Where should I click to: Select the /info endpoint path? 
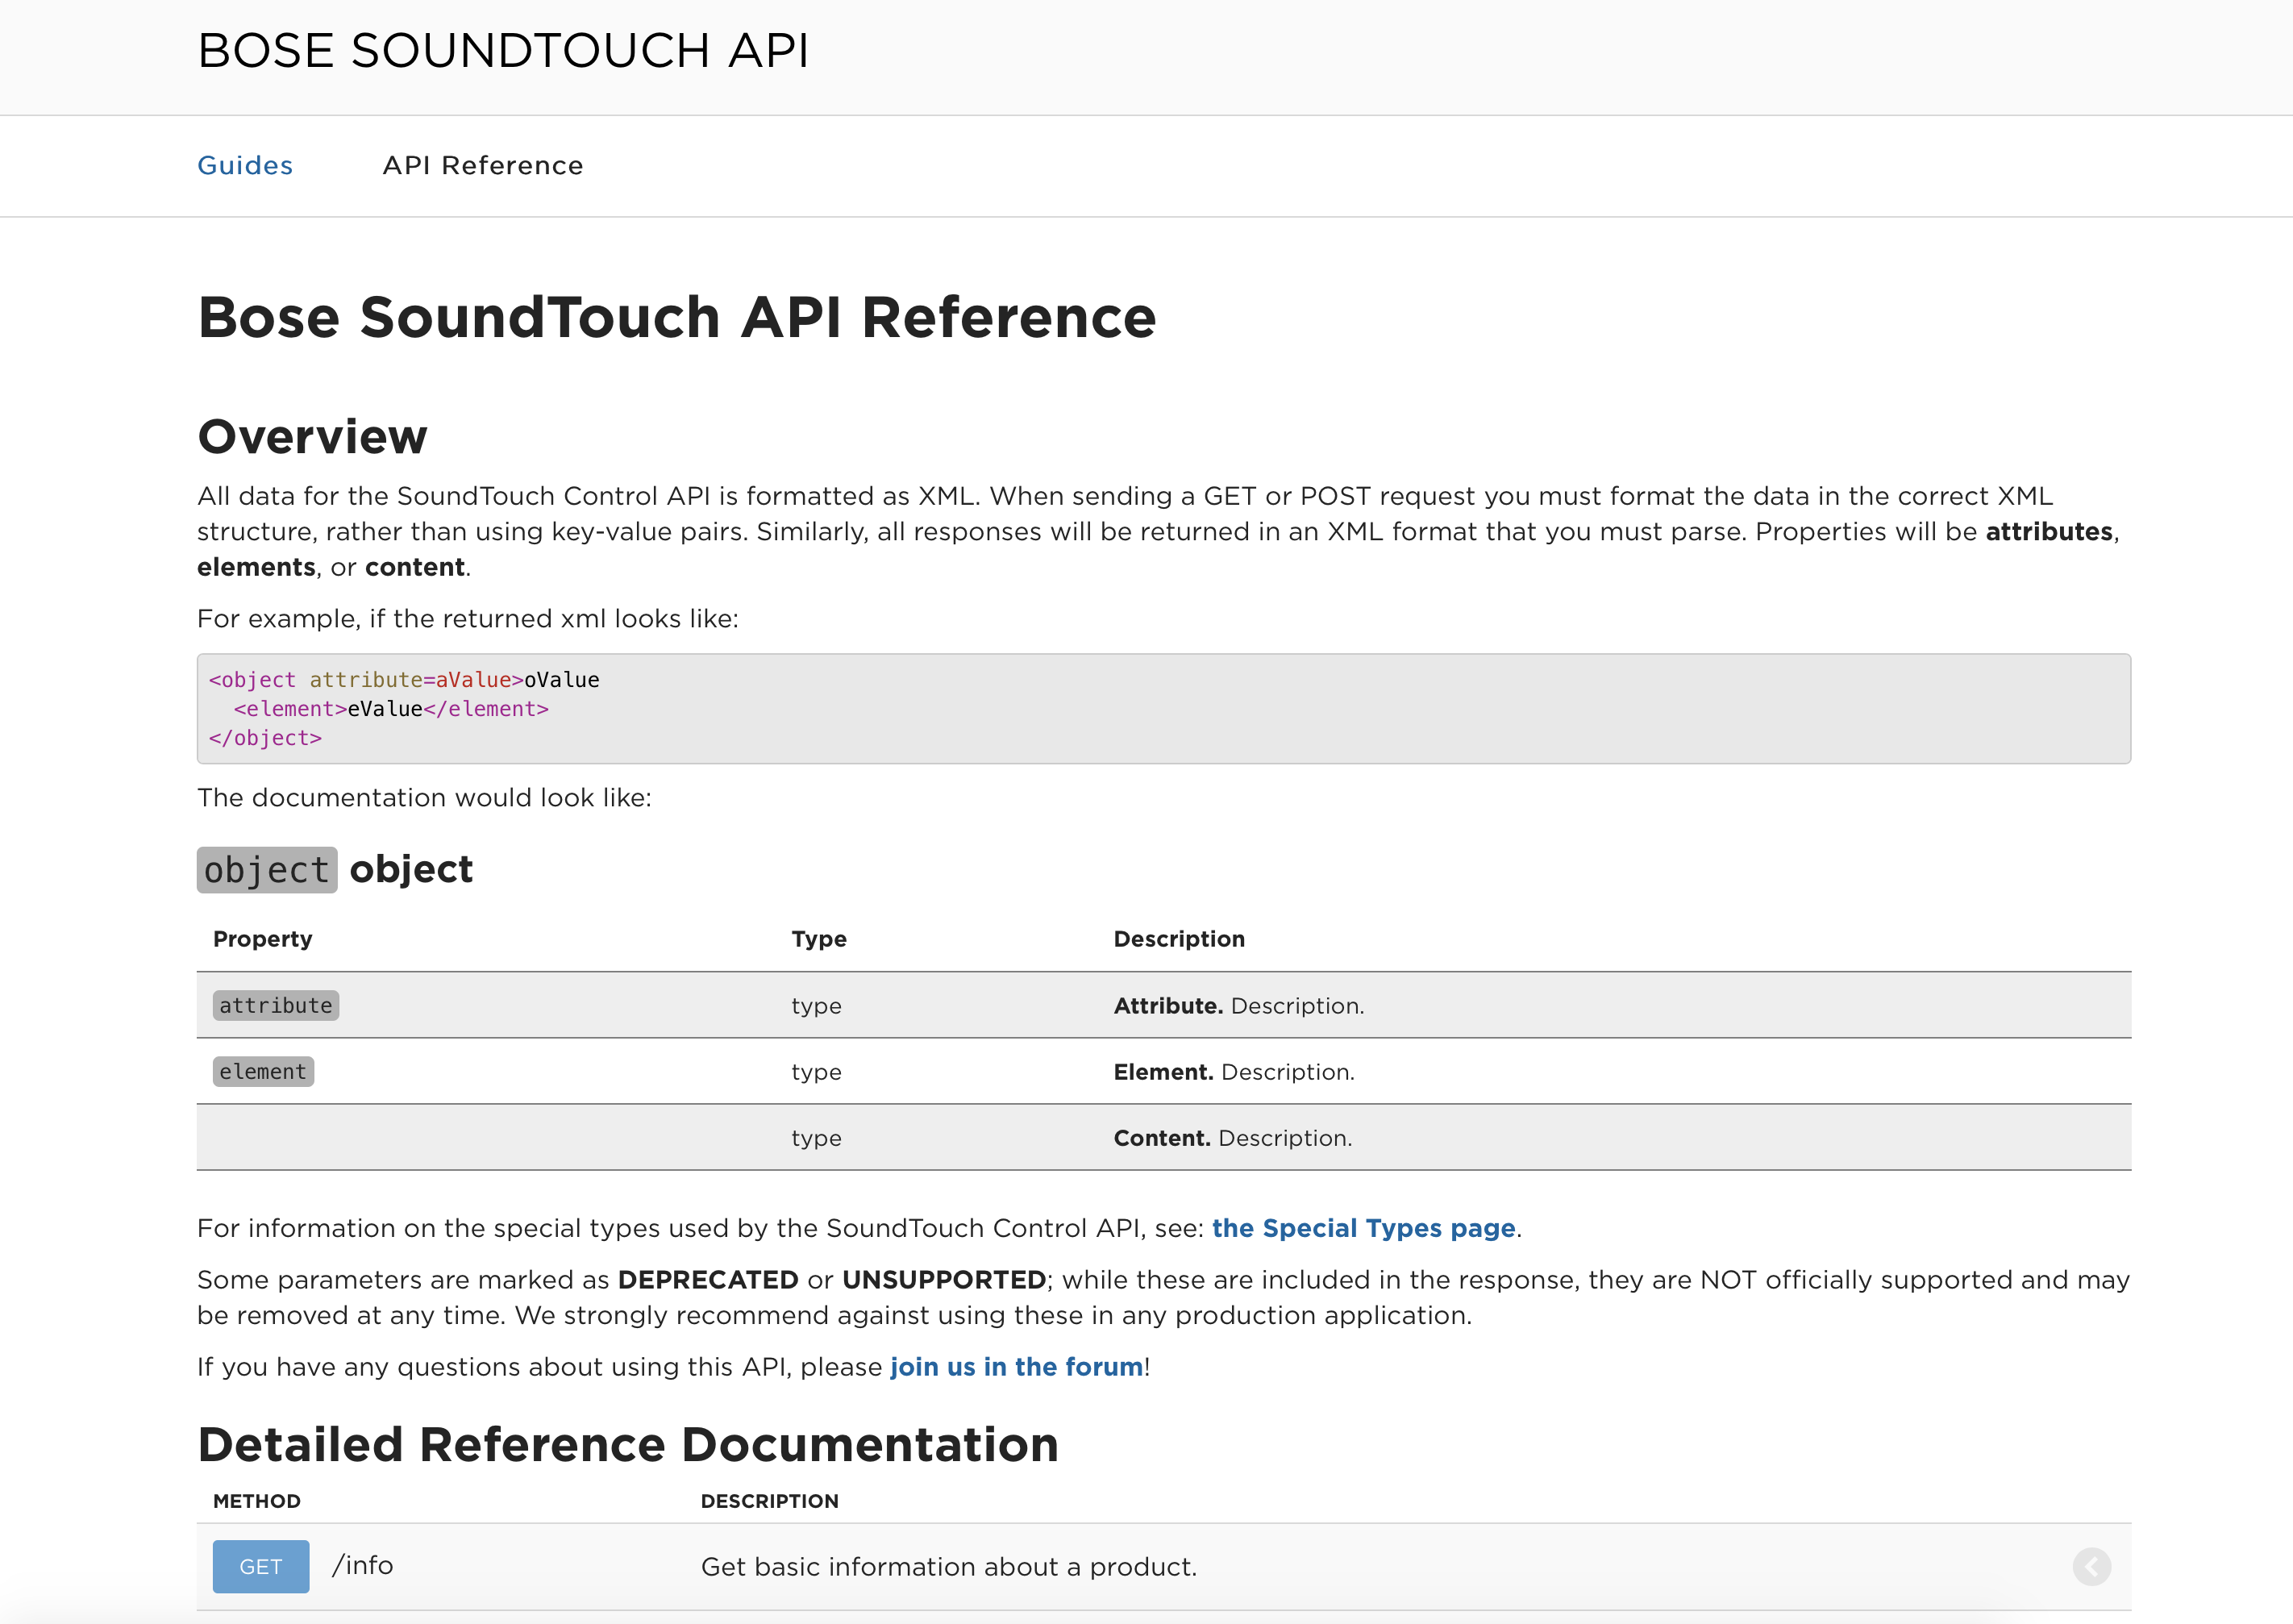(363, 1565)
